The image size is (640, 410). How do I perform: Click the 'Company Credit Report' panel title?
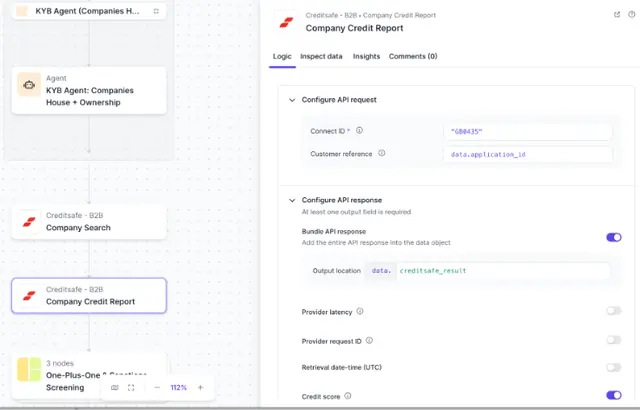pyautogui.click(x=354, y=28)
